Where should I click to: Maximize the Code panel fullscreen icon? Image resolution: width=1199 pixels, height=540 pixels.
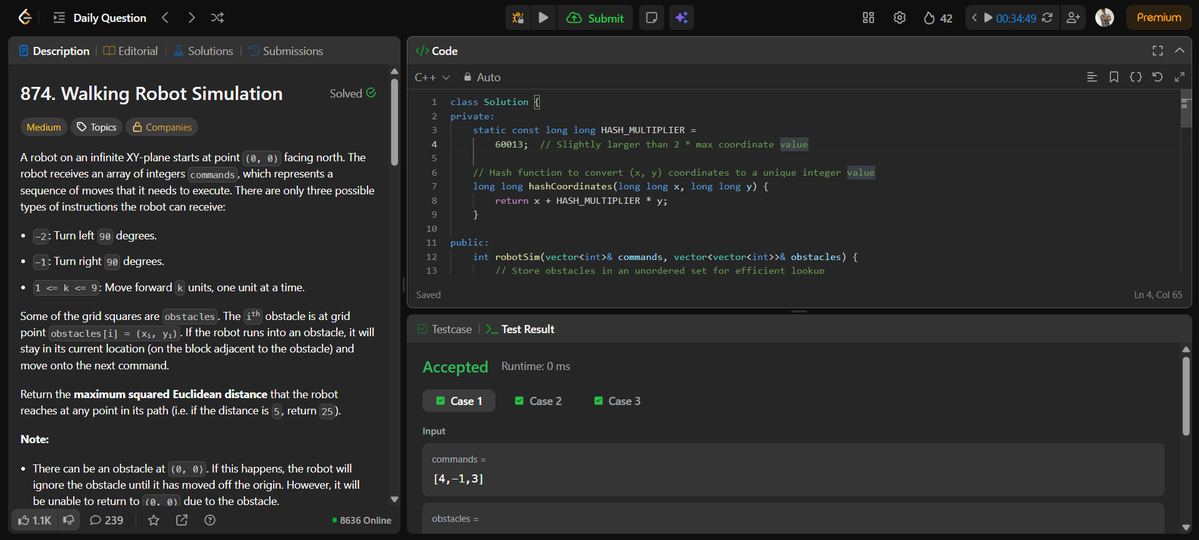click(1157, 51)
